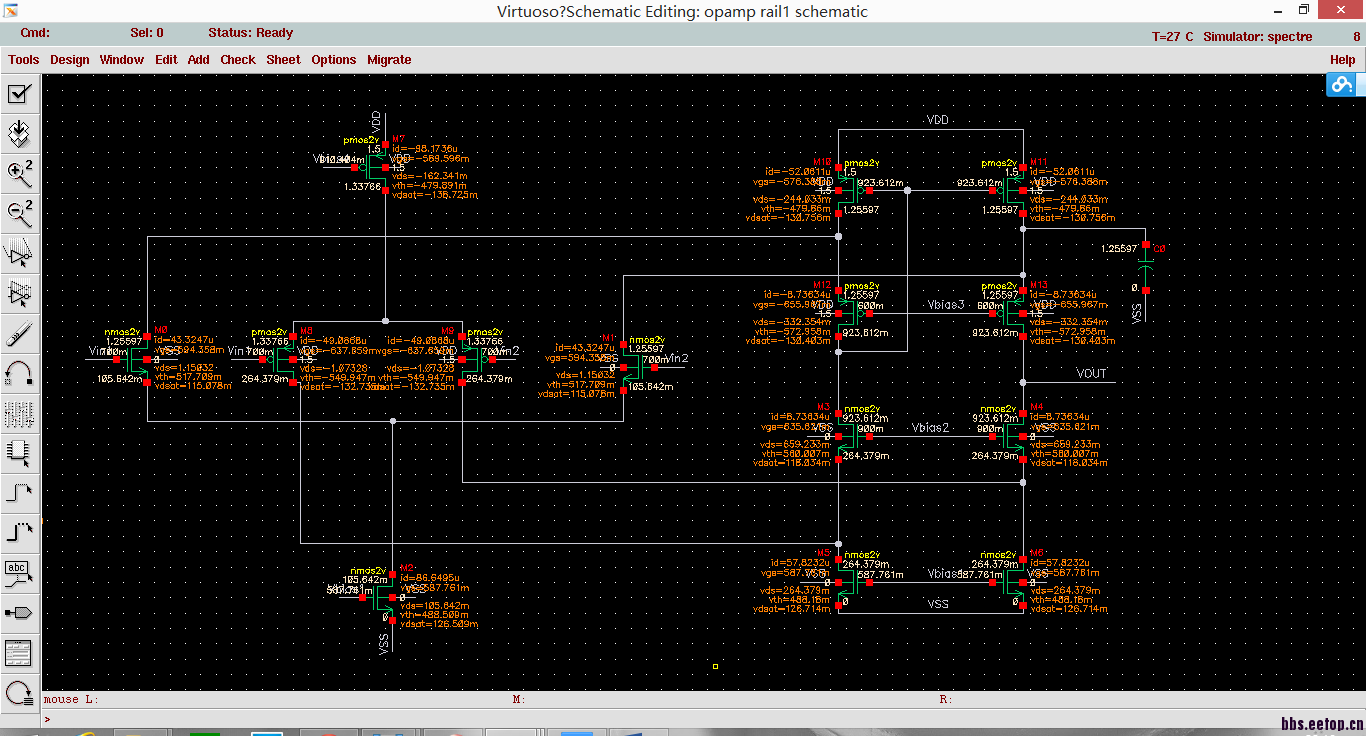
Task: Open the Help menu
Action: pos(1342,60)
